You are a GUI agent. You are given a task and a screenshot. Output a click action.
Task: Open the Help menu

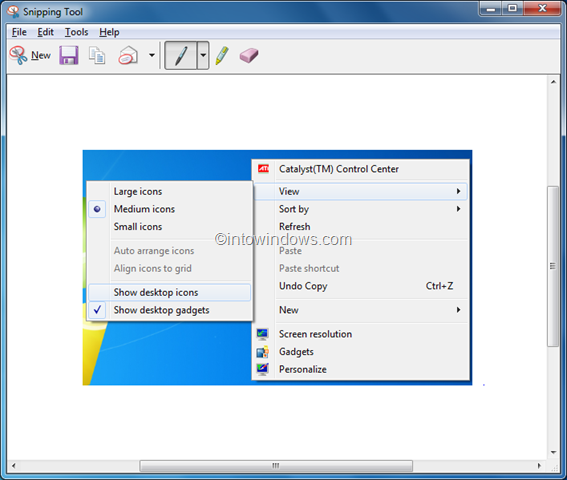pyautogui.click(x=109, y=32)
